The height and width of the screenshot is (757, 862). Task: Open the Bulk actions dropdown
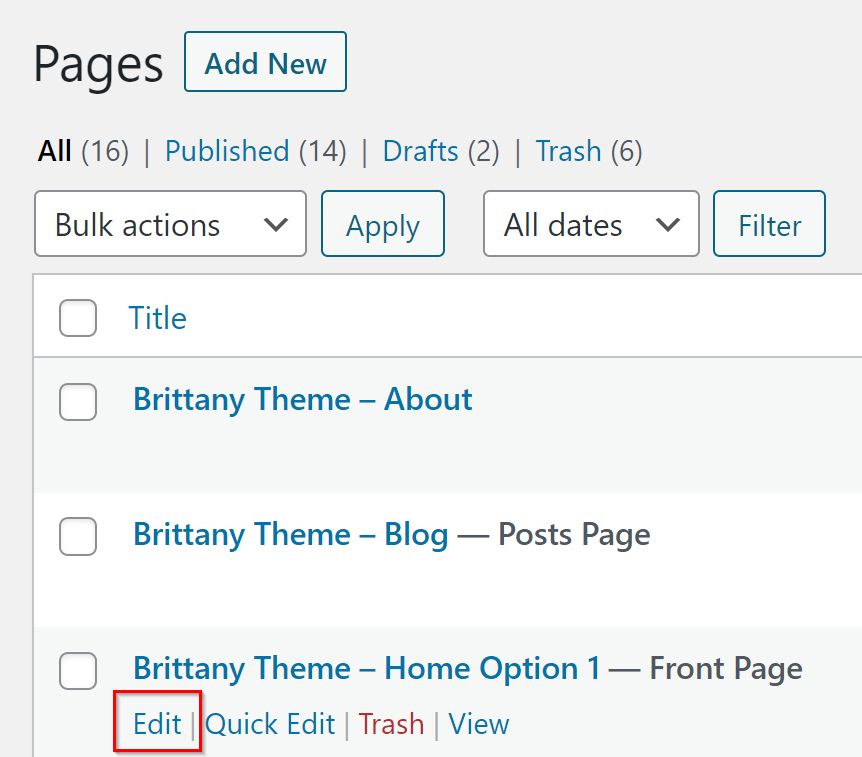[170, 225]
